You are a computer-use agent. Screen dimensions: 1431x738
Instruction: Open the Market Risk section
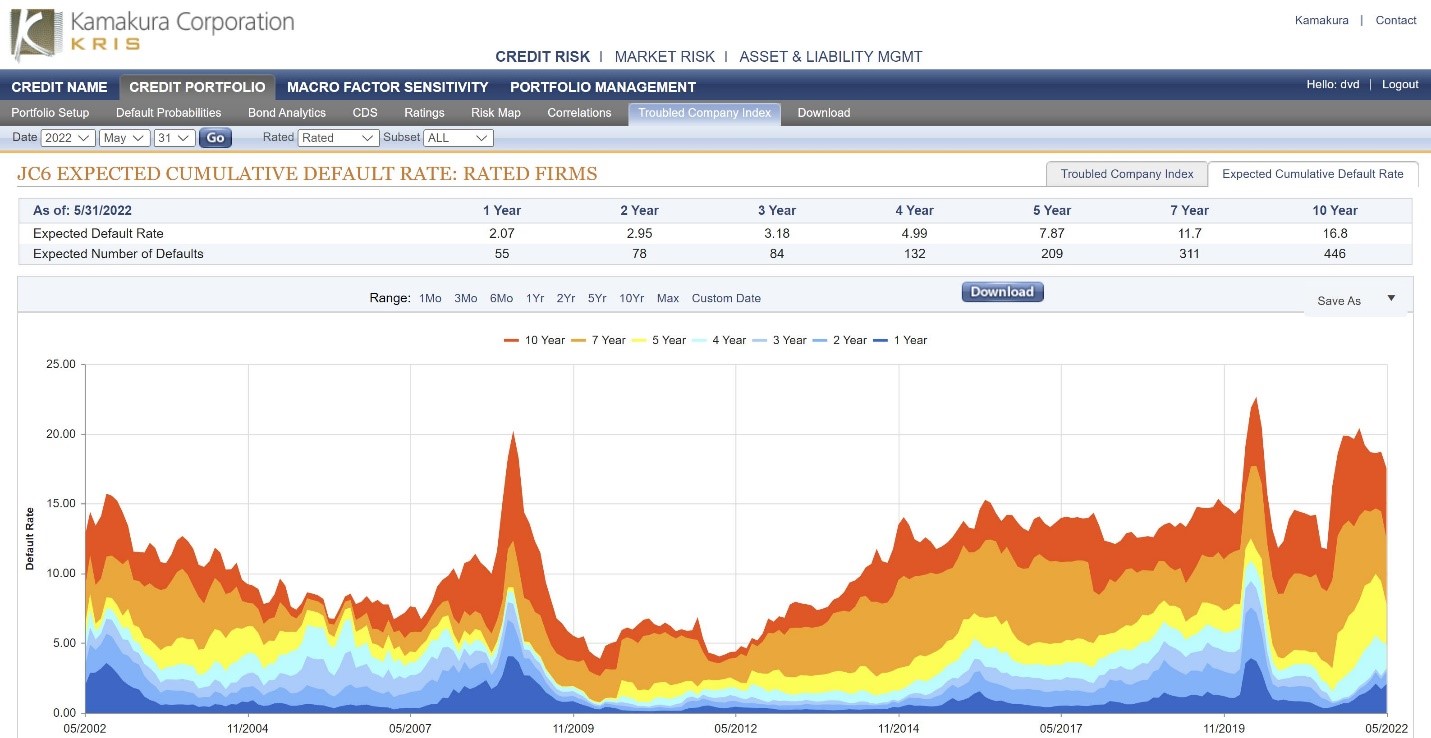click(664, 57)
